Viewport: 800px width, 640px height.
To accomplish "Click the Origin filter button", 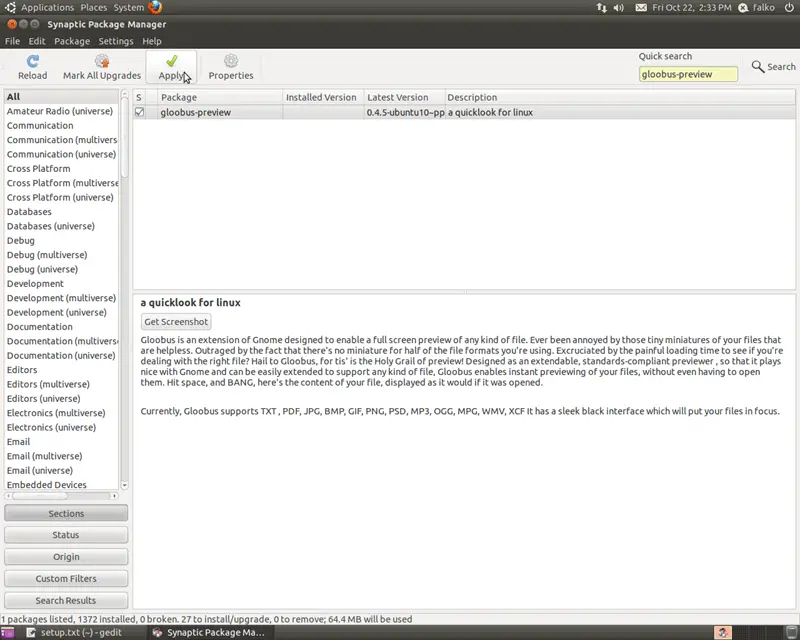I will click(66, 557).
